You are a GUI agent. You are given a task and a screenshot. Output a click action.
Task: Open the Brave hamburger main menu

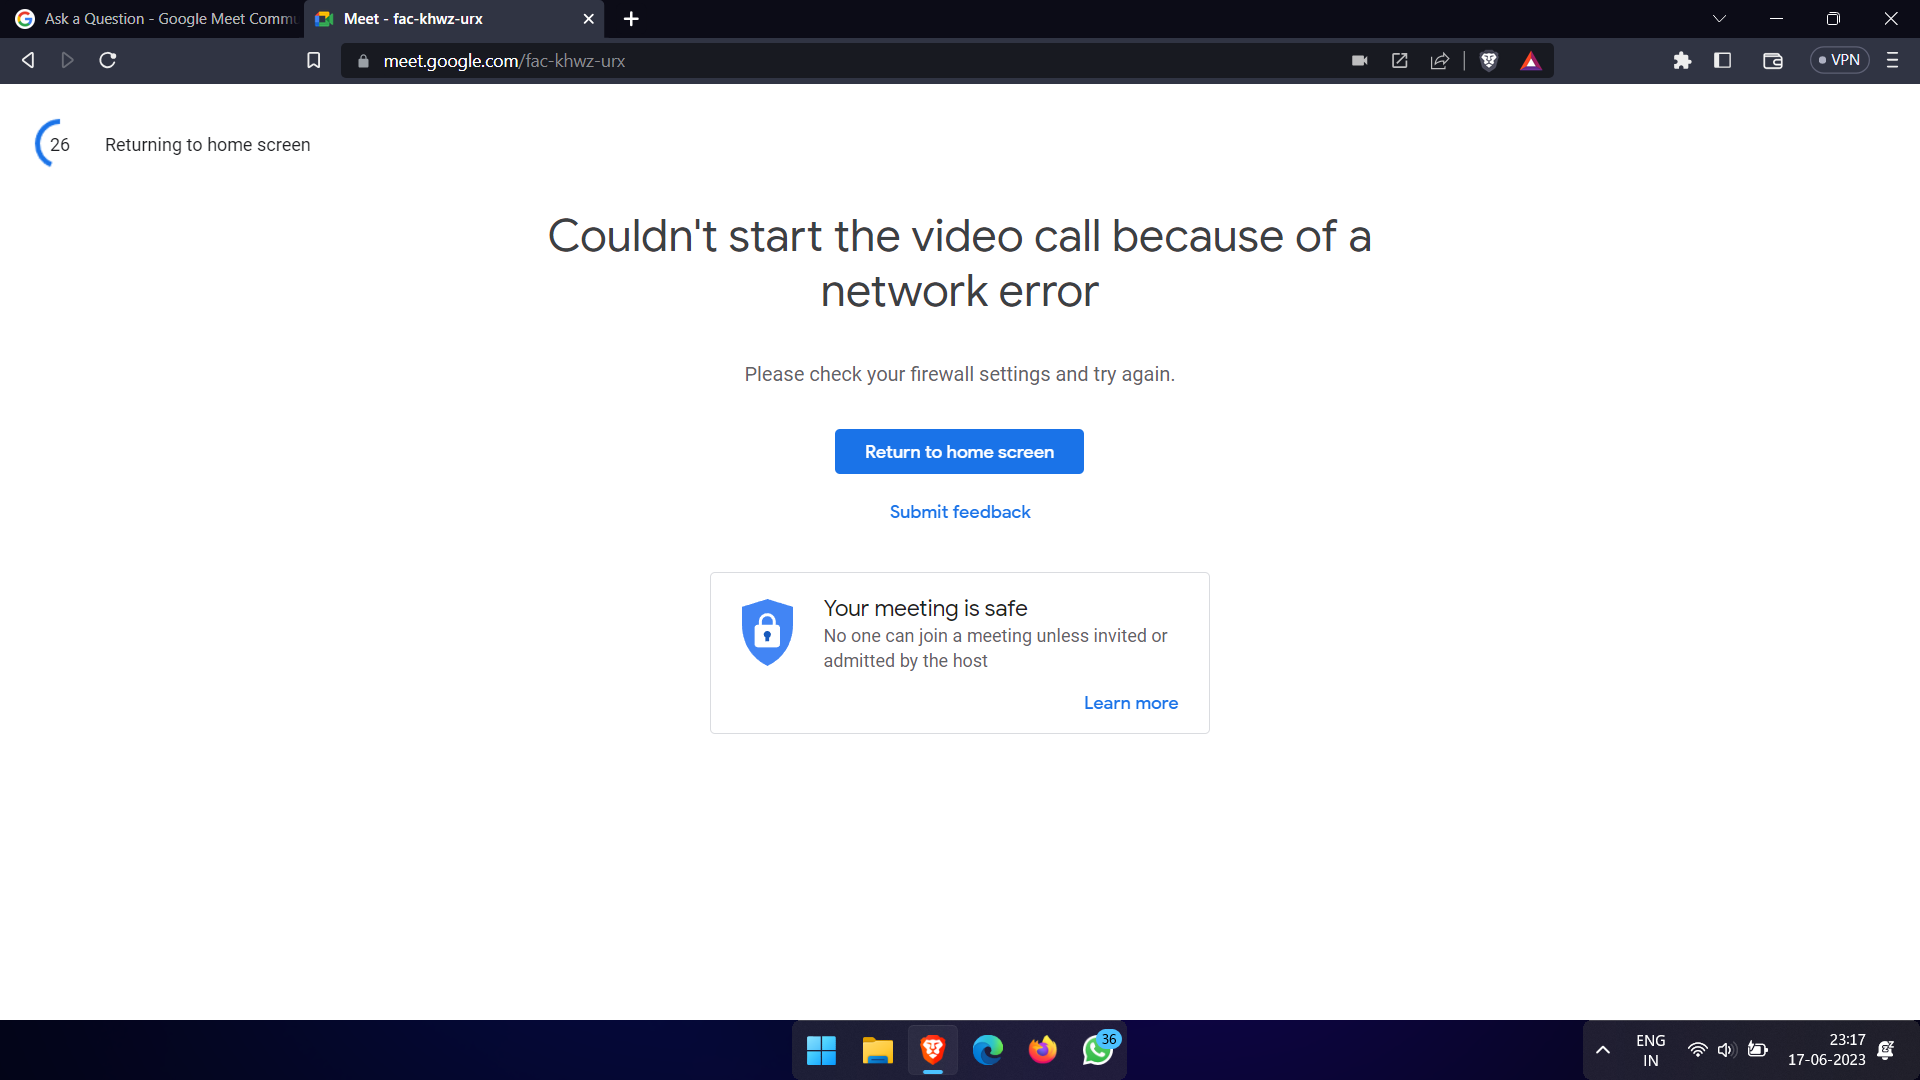[1892, 61]
